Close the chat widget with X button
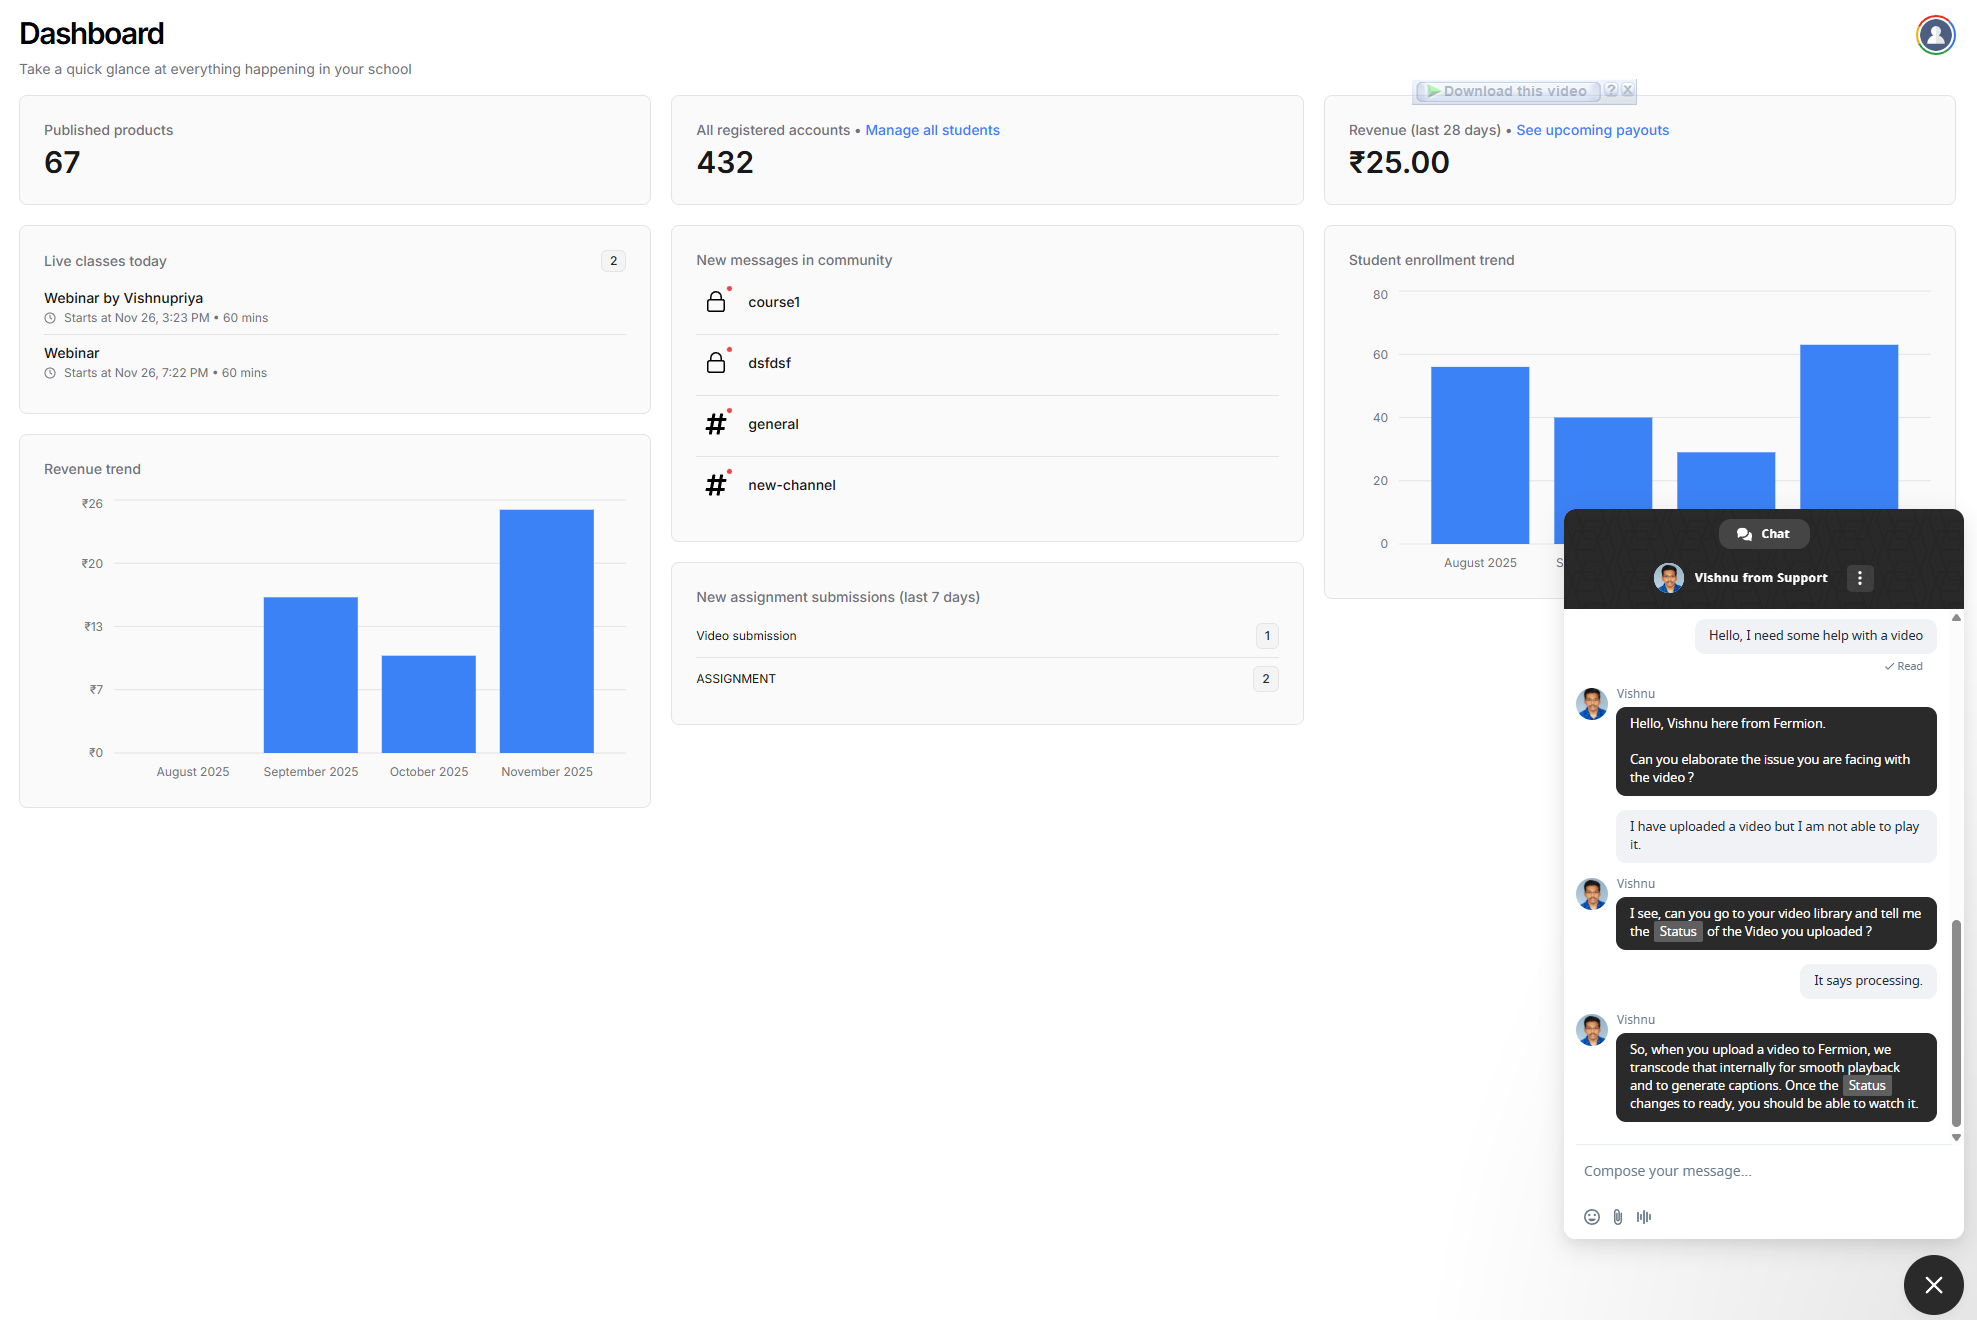1977x1320 pixels. 1933,1285
